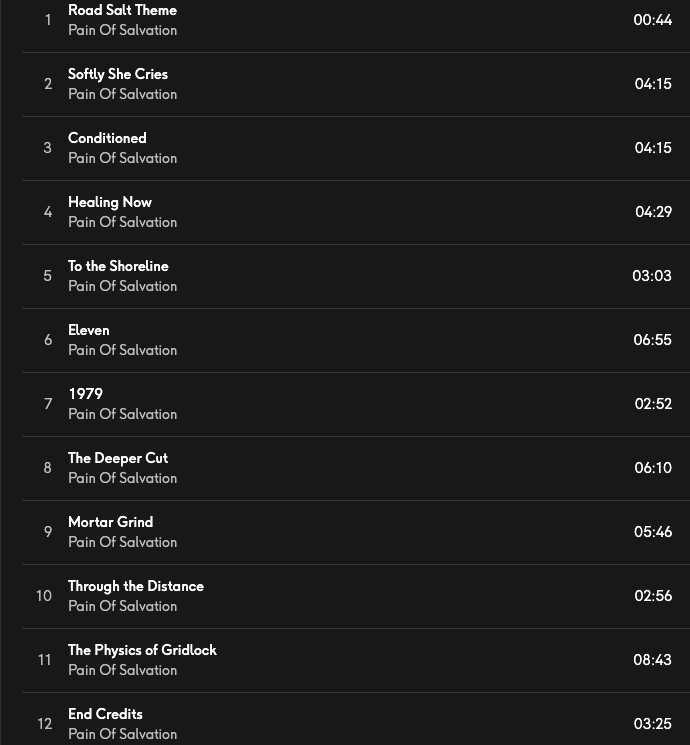The image size is (690, 745).
Task: Click track number 7 in the list
Action: pos(47,404)
